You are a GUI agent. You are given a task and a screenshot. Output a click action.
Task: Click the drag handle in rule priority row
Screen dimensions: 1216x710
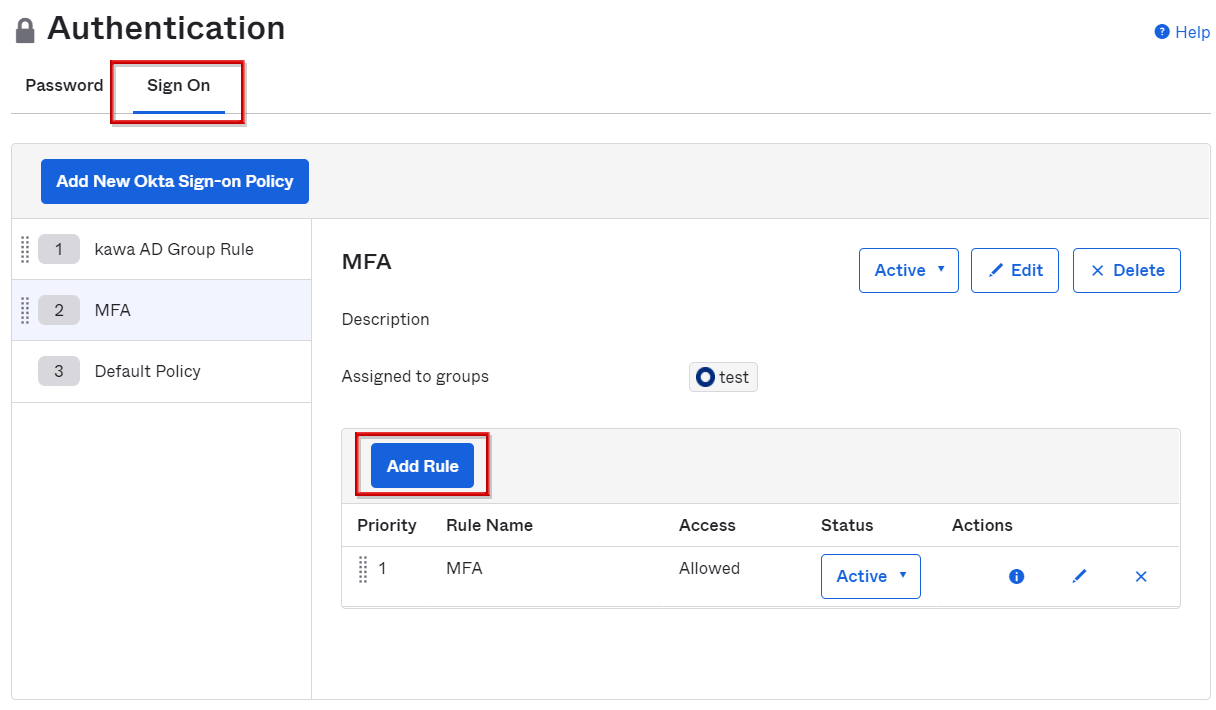pyautogui.click(x=363, y=569)
